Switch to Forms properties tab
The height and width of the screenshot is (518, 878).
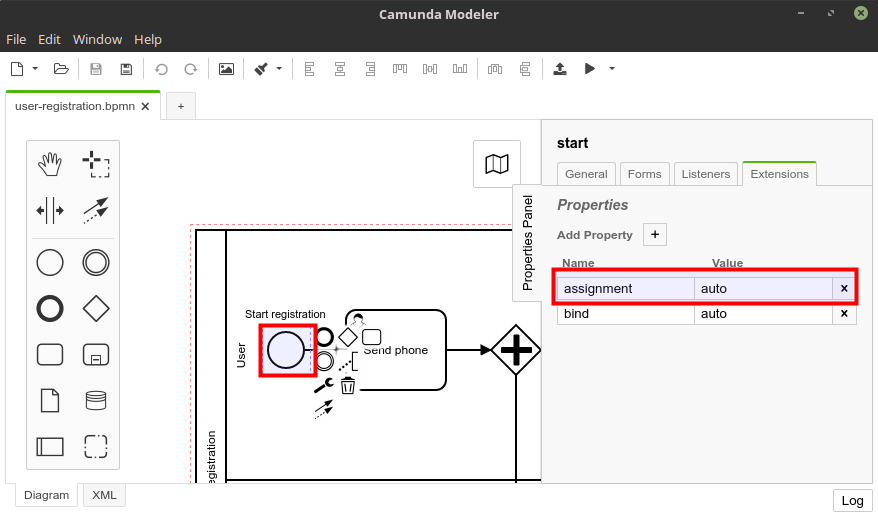[x=645, y=174]
